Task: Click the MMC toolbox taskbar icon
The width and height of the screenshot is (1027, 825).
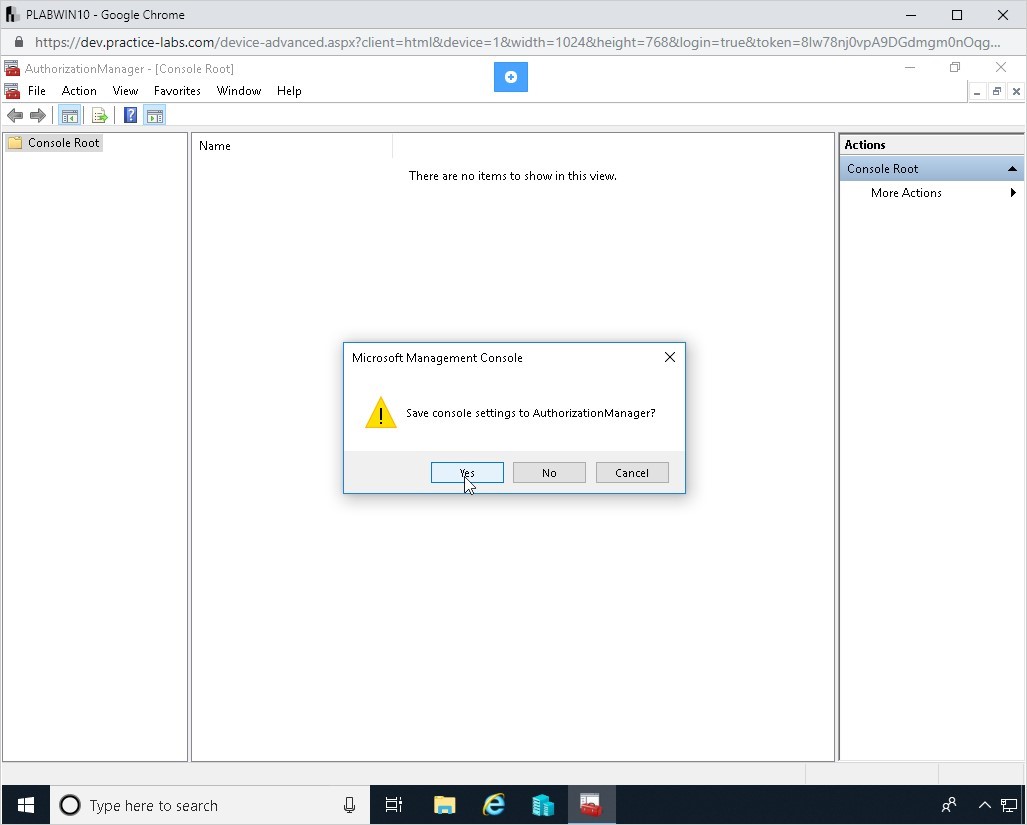Action: click(591, 805)
